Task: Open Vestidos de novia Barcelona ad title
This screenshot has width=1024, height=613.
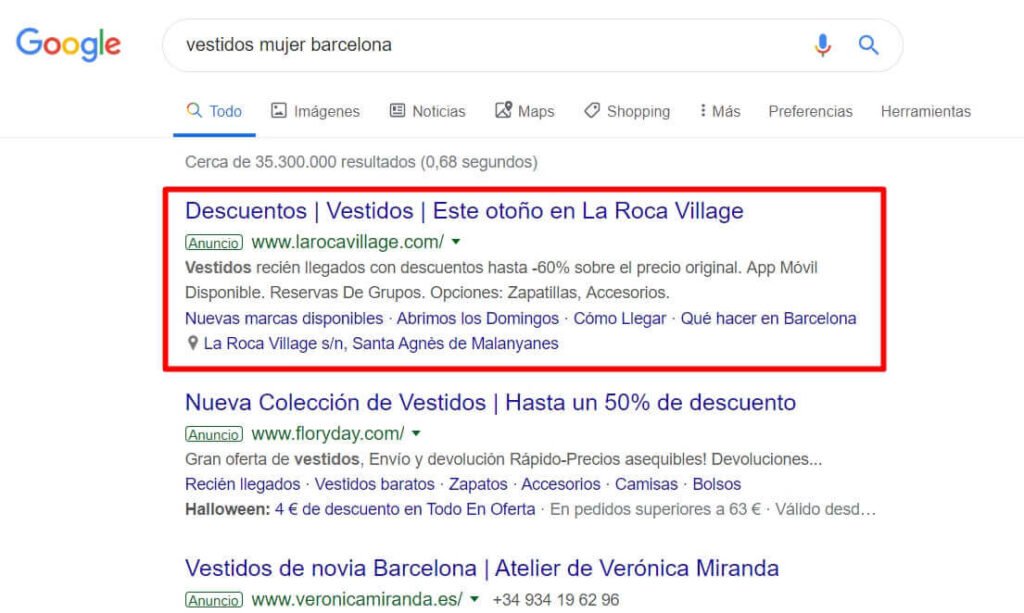Action: coord(482,568)
